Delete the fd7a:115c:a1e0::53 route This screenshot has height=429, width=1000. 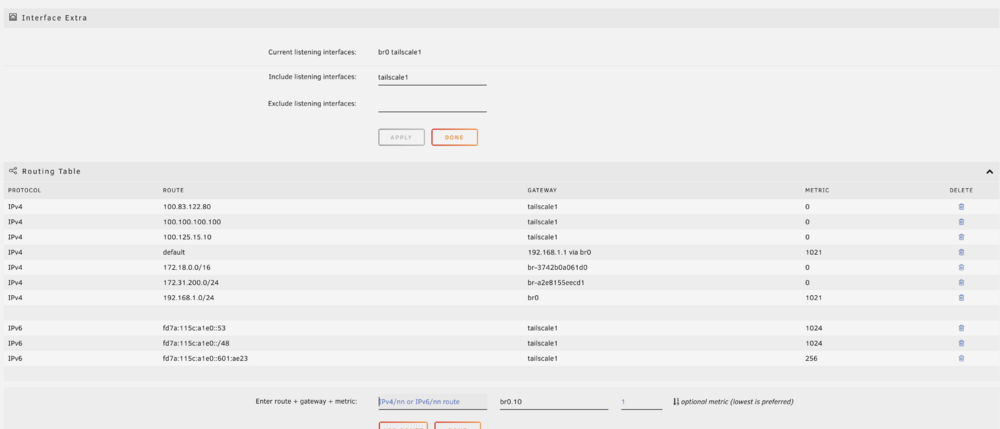[x=961, y=328]
